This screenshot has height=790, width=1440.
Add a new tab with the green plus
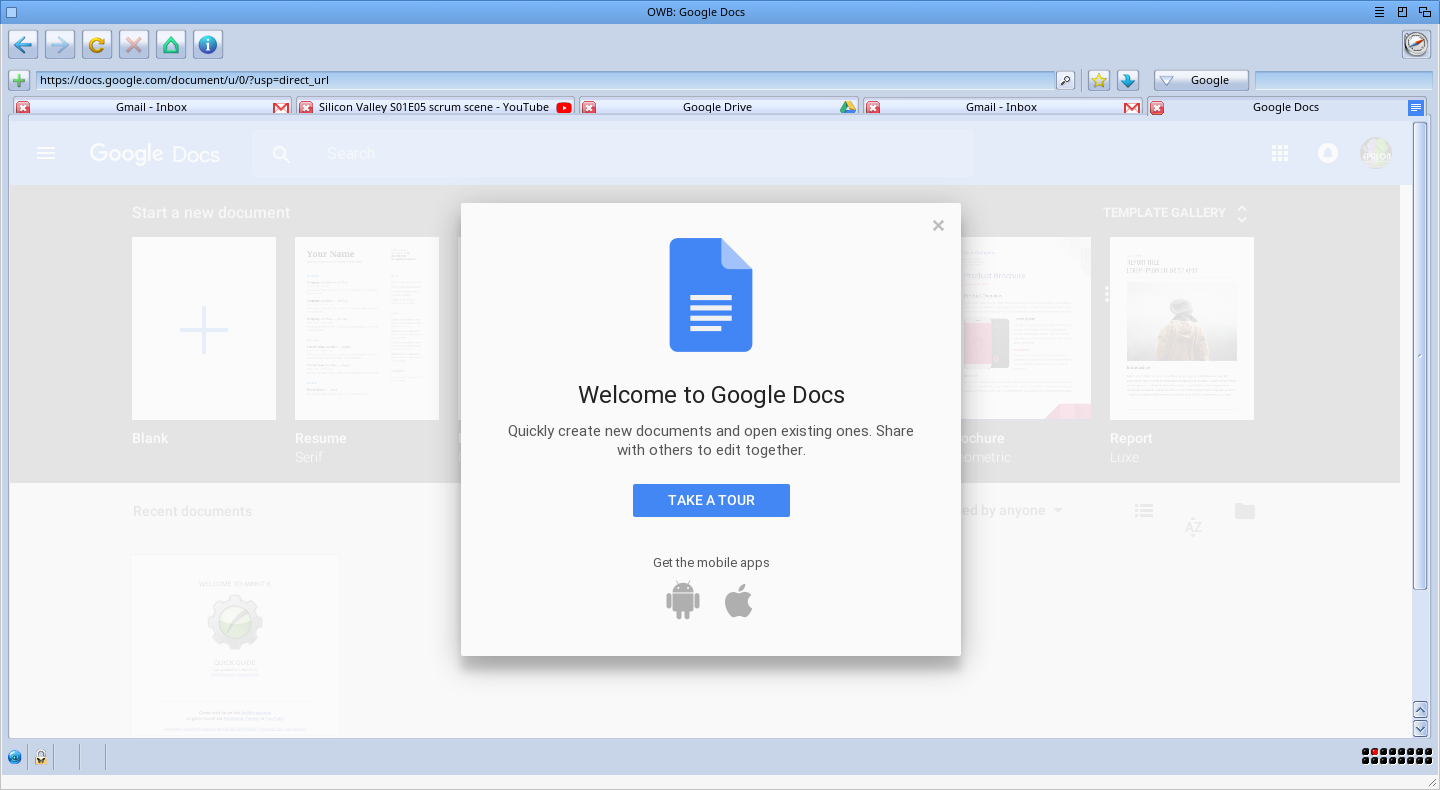pos(18,80)
